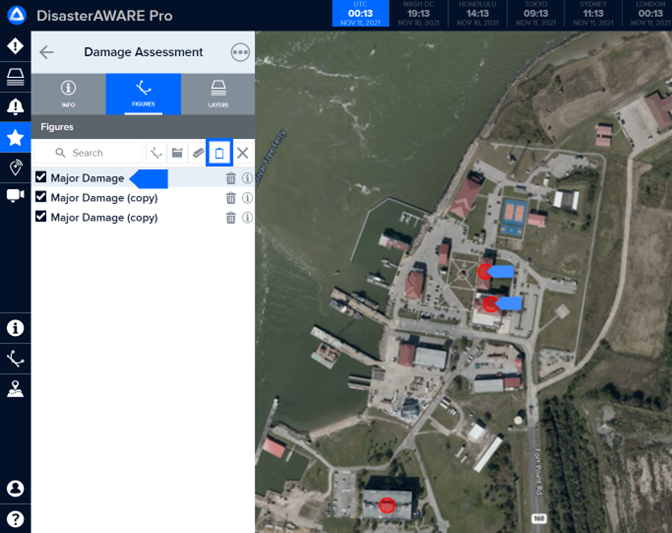The width and height of the screenshot is (672, 533).
Task: Select the last Major Damage (copy) label
Action: pos(104,218)
